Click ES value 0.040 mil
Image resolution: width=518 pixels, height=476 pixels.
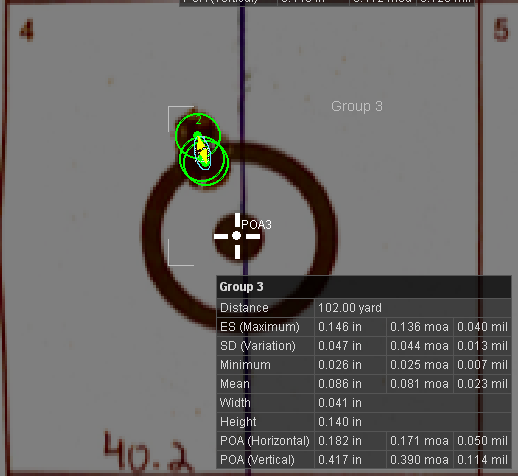pos(482,327)
